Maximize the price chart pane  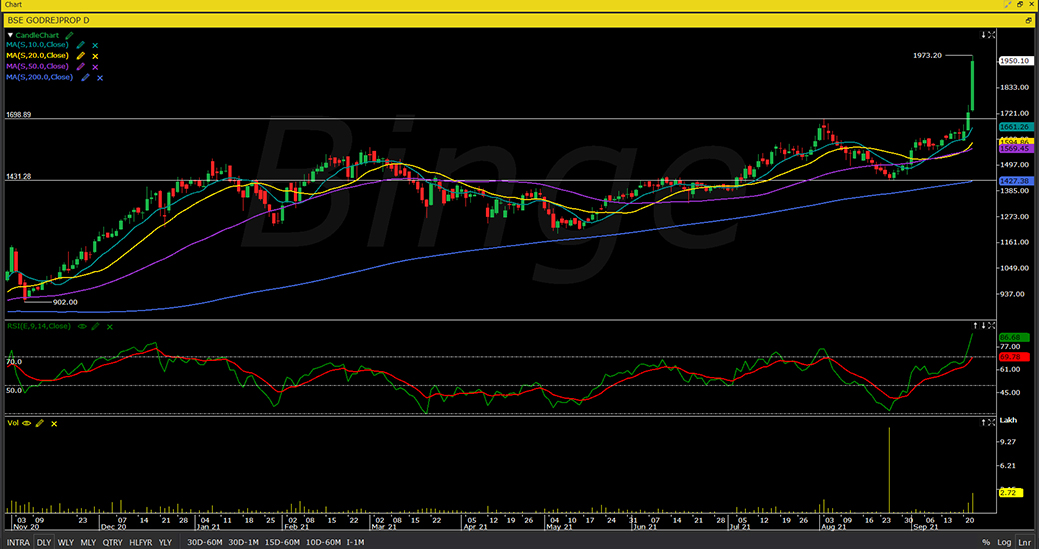point(991,34)
